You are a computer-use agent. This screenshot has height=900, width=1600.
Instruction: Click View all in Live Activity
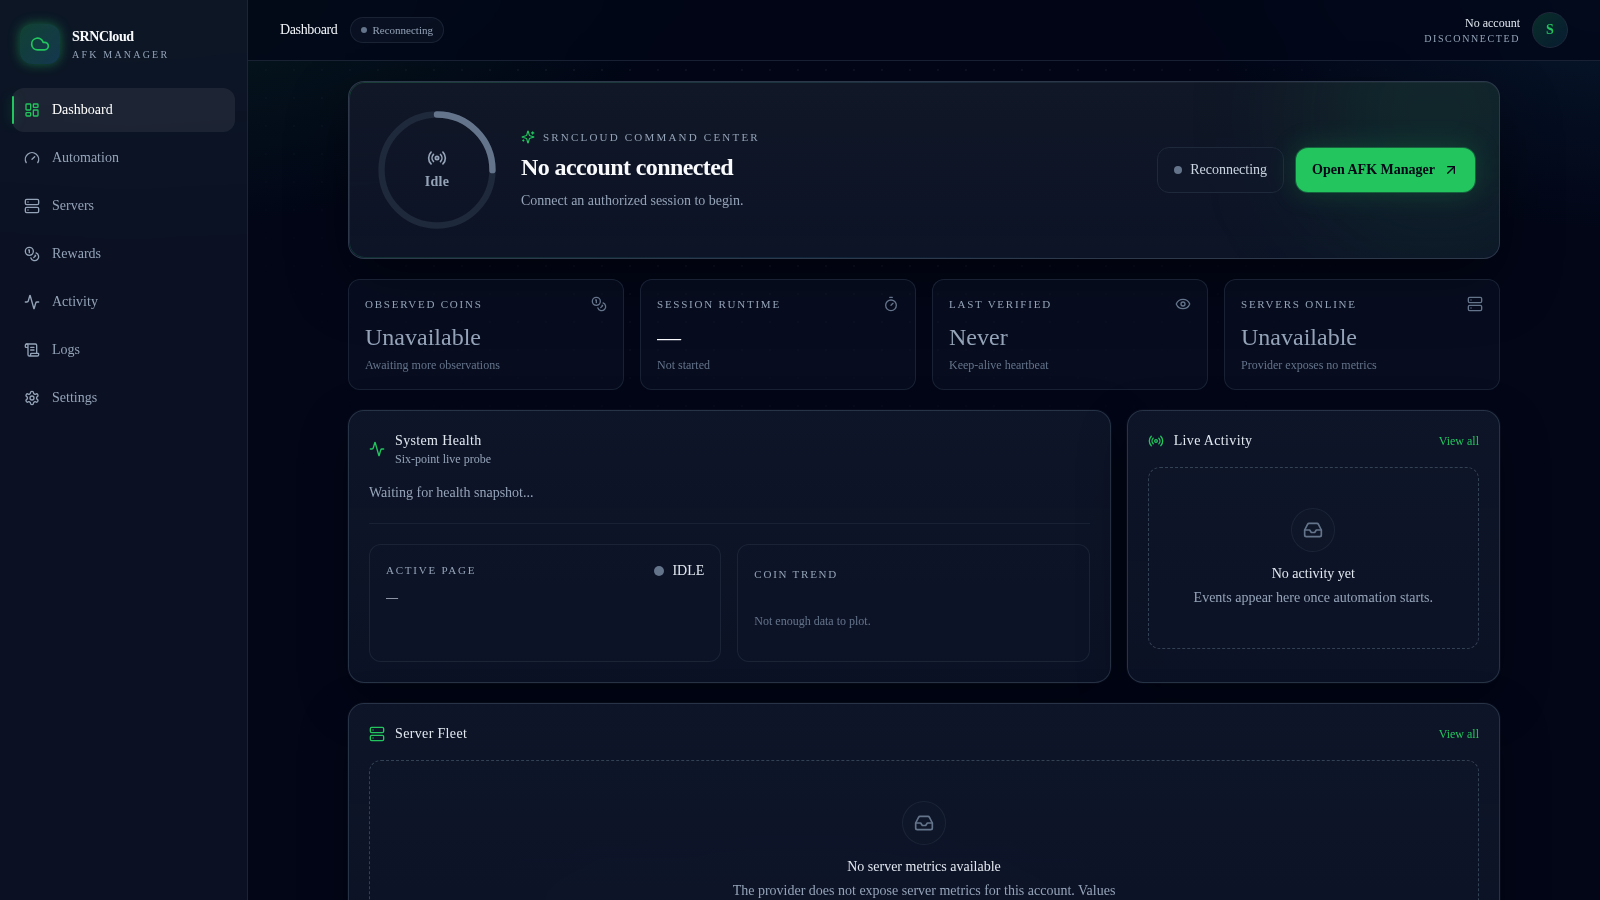(x=1458, y=441)
